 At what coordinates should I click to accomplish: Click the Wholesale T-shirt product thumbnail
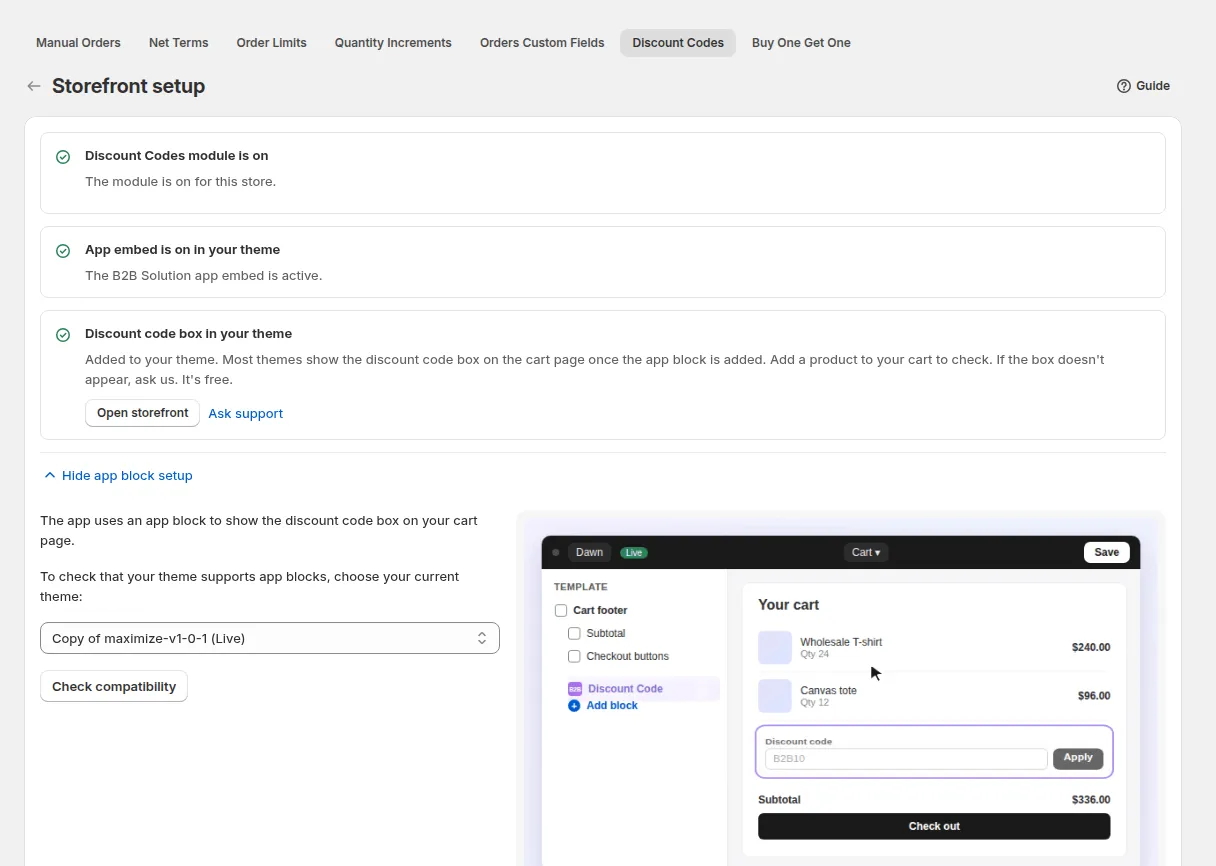click(x=775, y=647)
